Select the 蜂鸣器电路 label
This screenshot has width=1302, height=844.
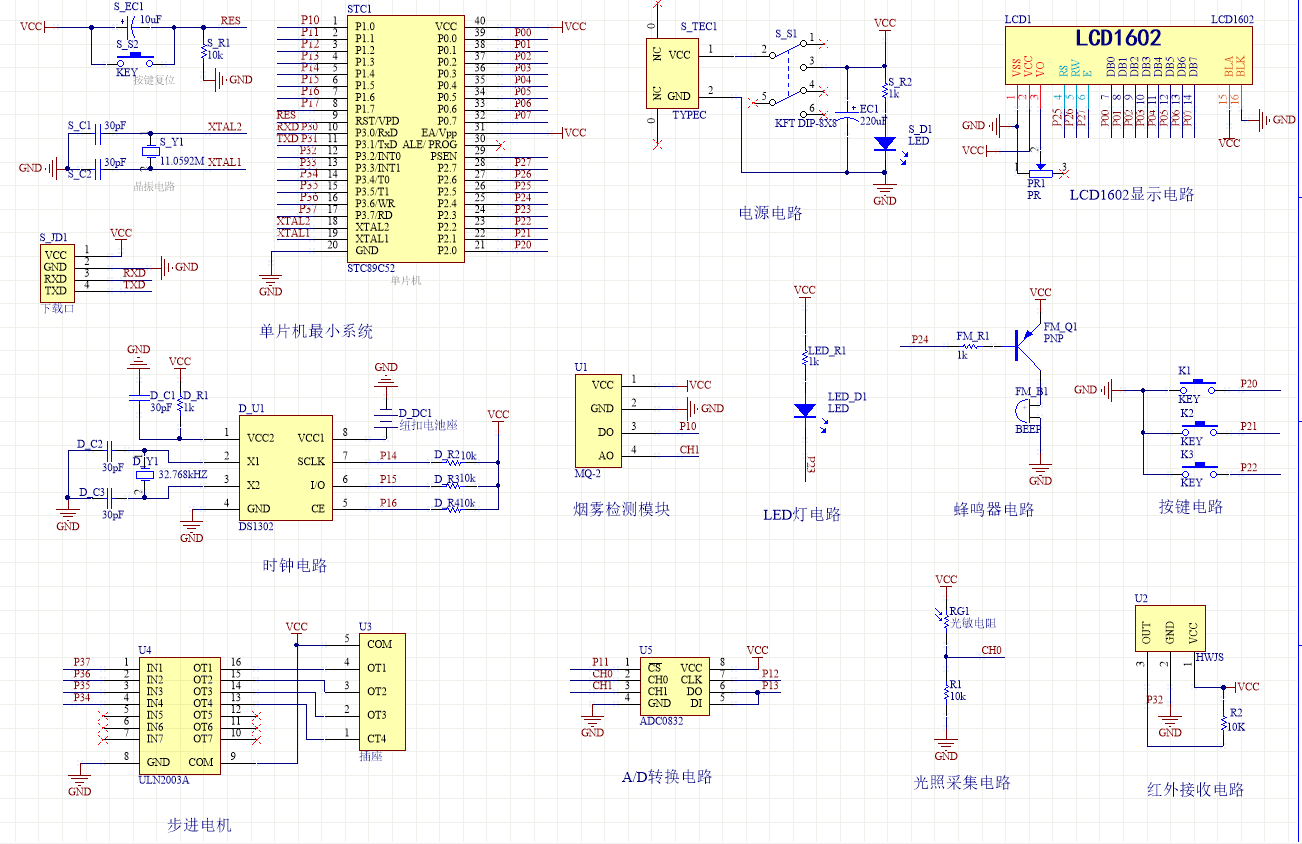tap(994, 509)
